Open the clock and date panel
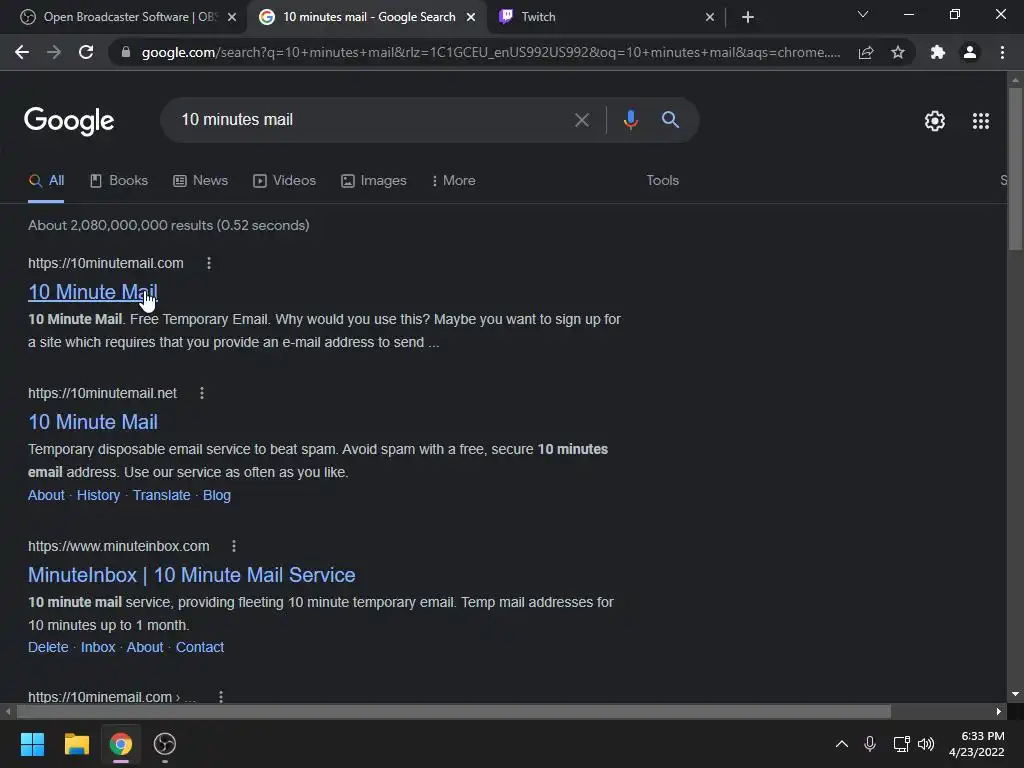Screen dimensions: 1024x768 (977, 744)
